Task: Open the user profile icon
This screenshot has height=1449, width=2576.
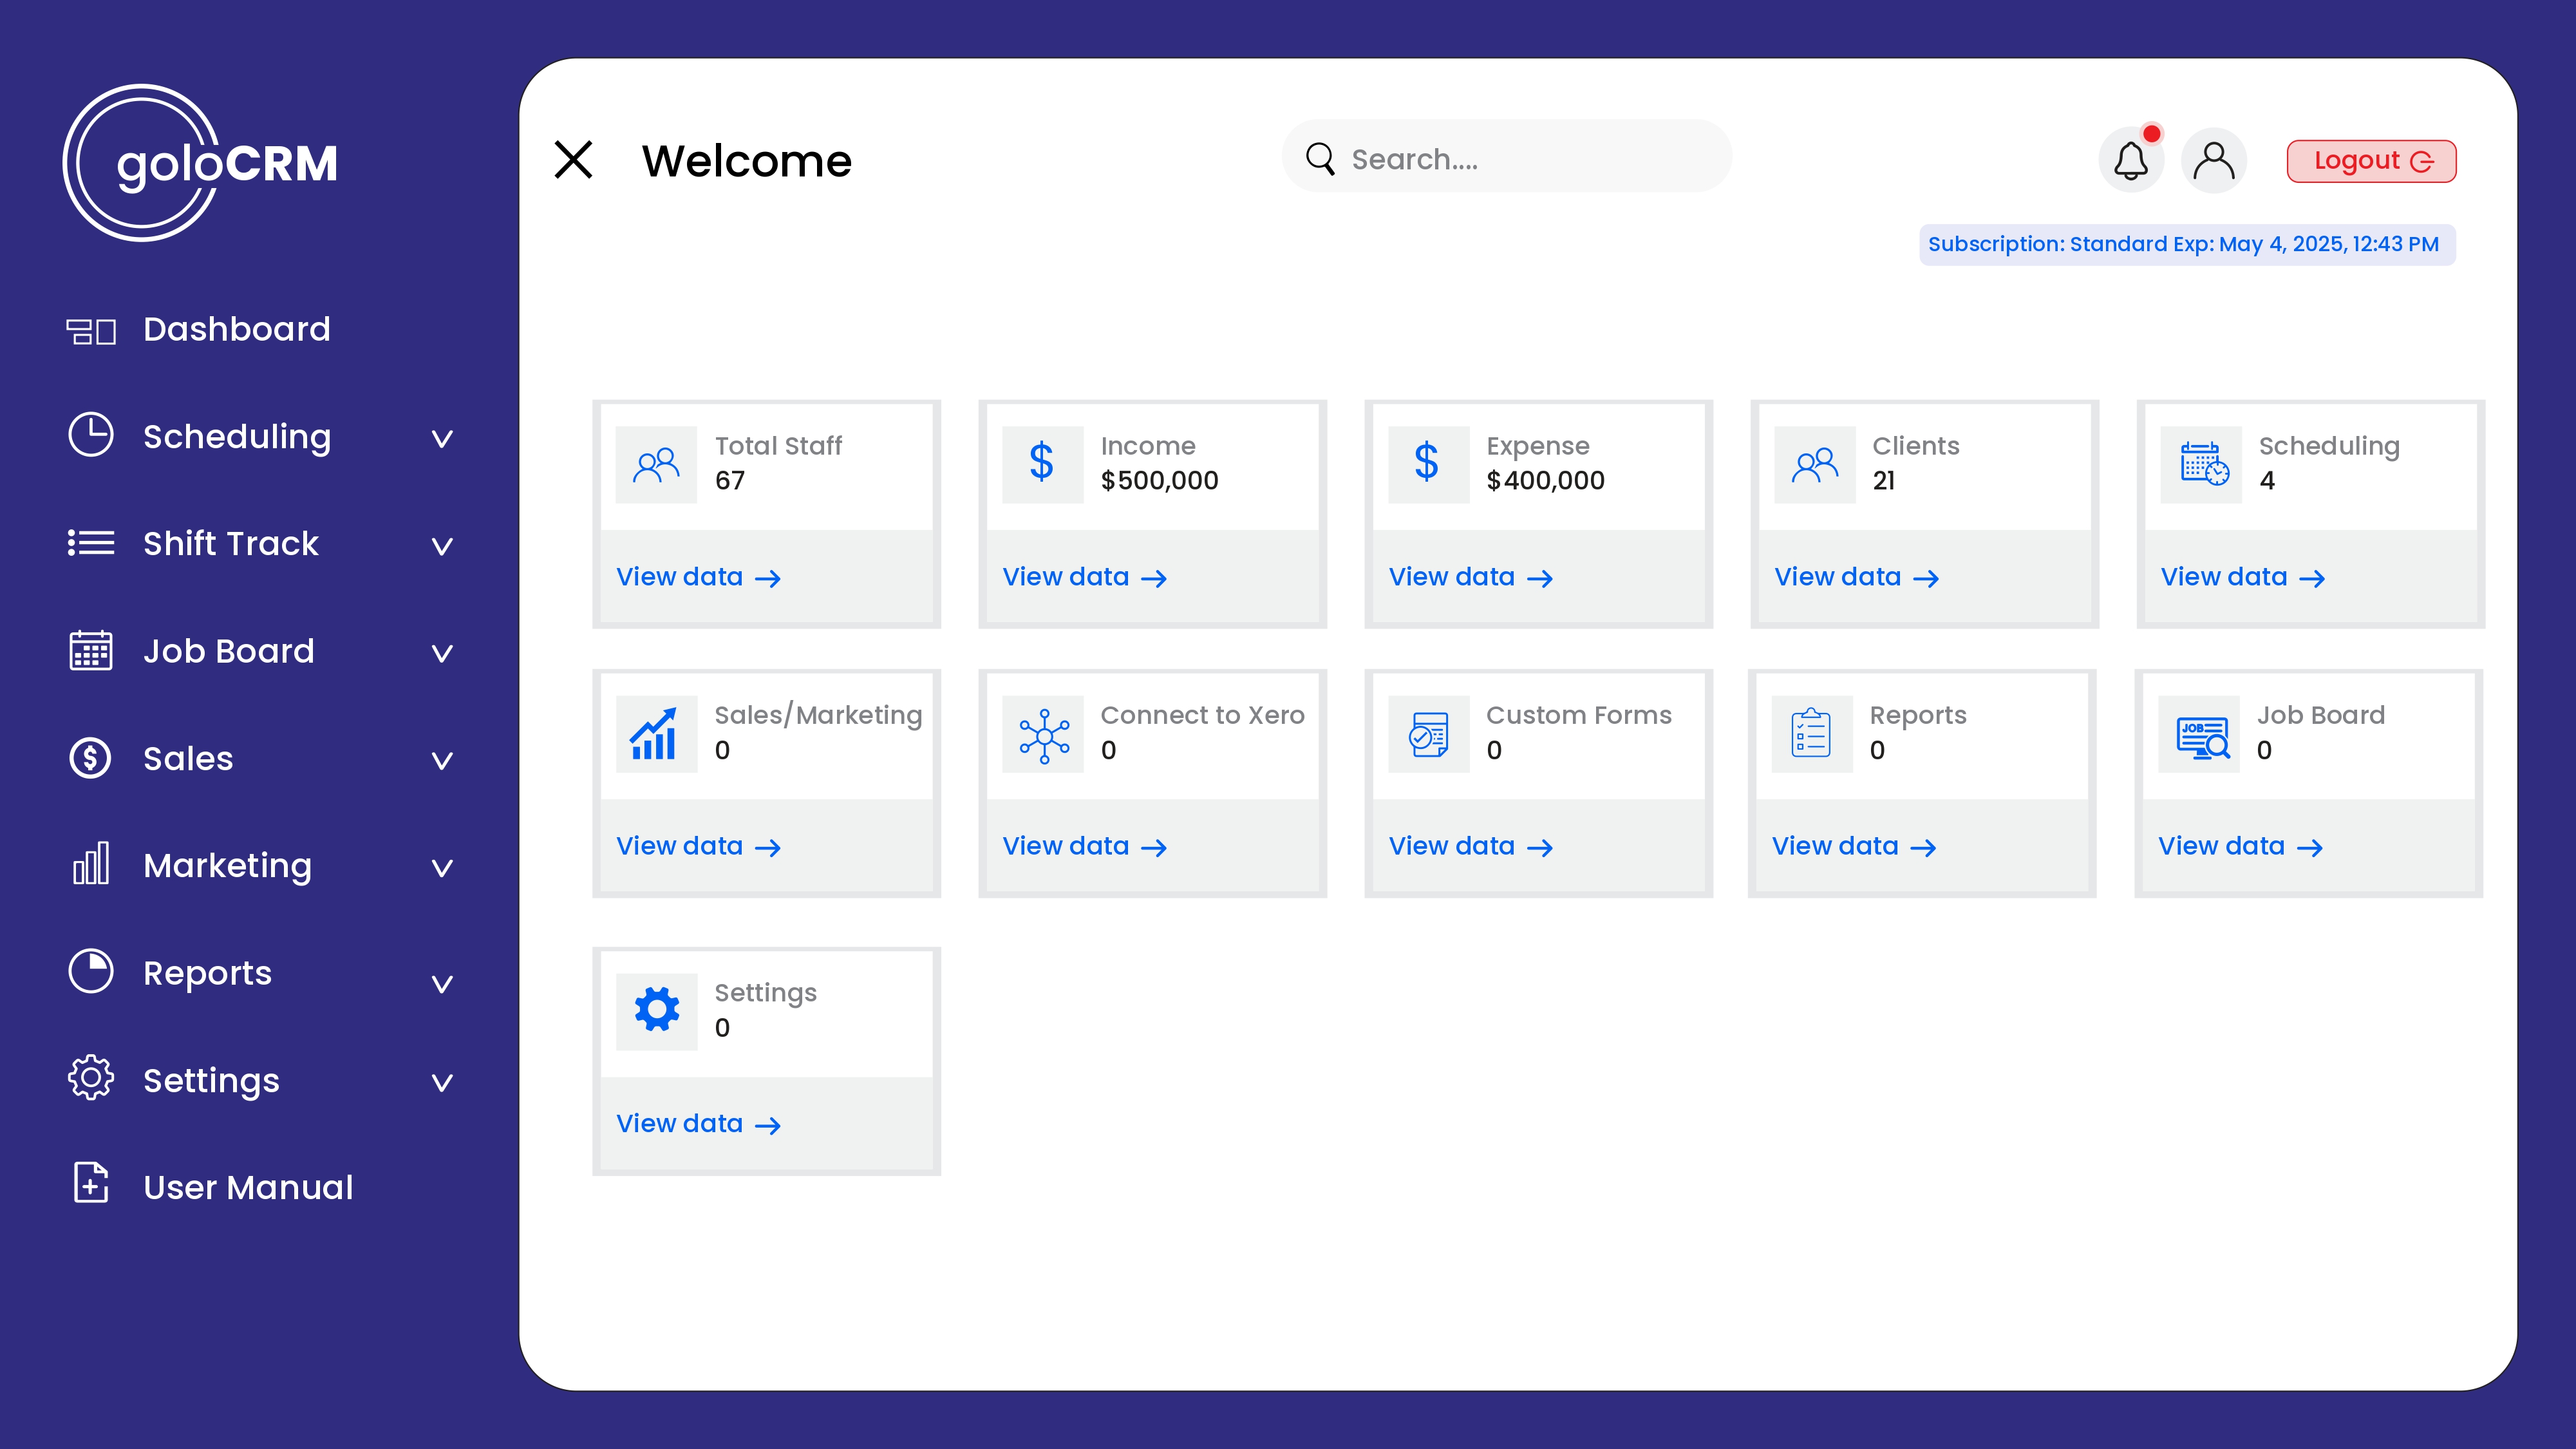Action: [2213, 160]
